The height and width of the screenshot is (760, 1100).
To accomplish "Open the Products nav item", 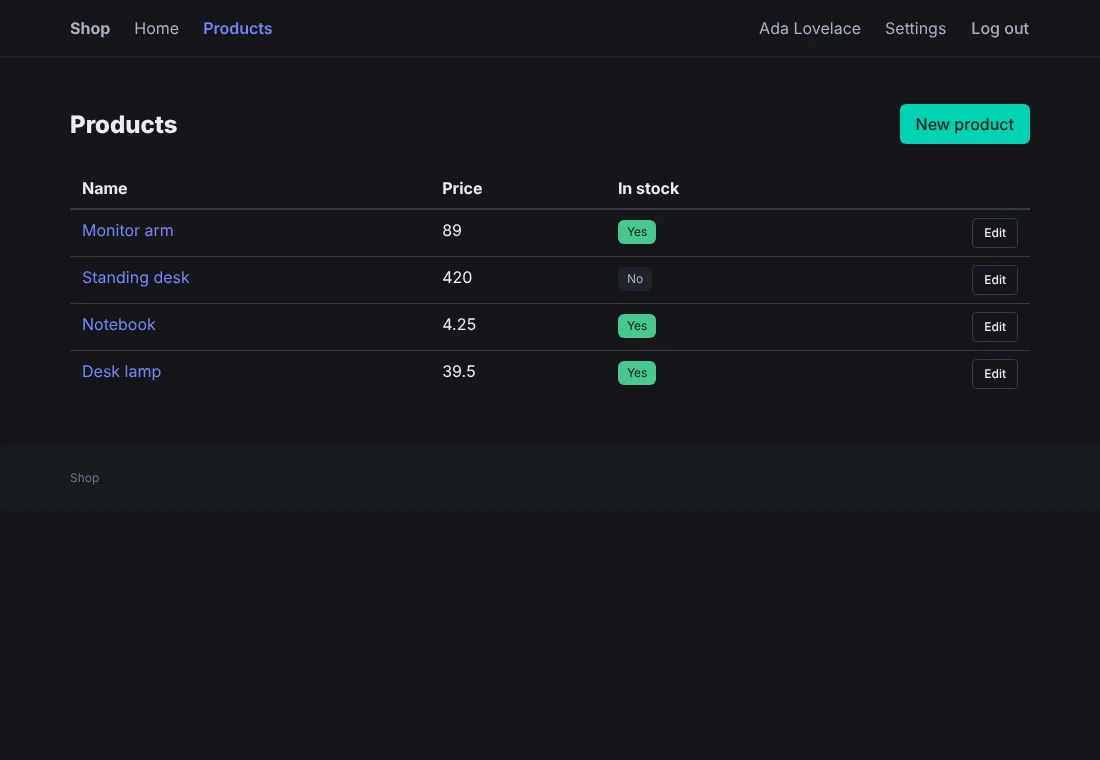I will click(238, 29).
